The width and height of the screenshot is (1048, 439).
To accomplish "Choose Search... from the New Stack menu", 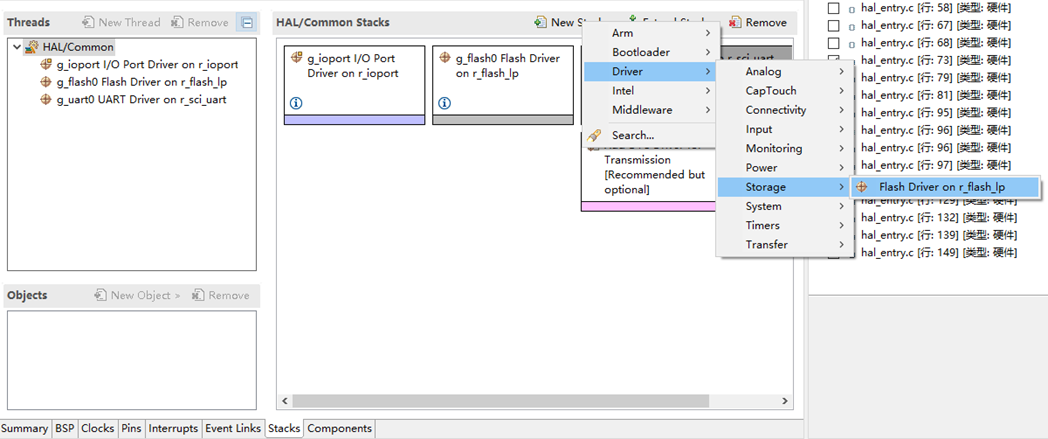I will pyautogui.click(x=650, y=136).
